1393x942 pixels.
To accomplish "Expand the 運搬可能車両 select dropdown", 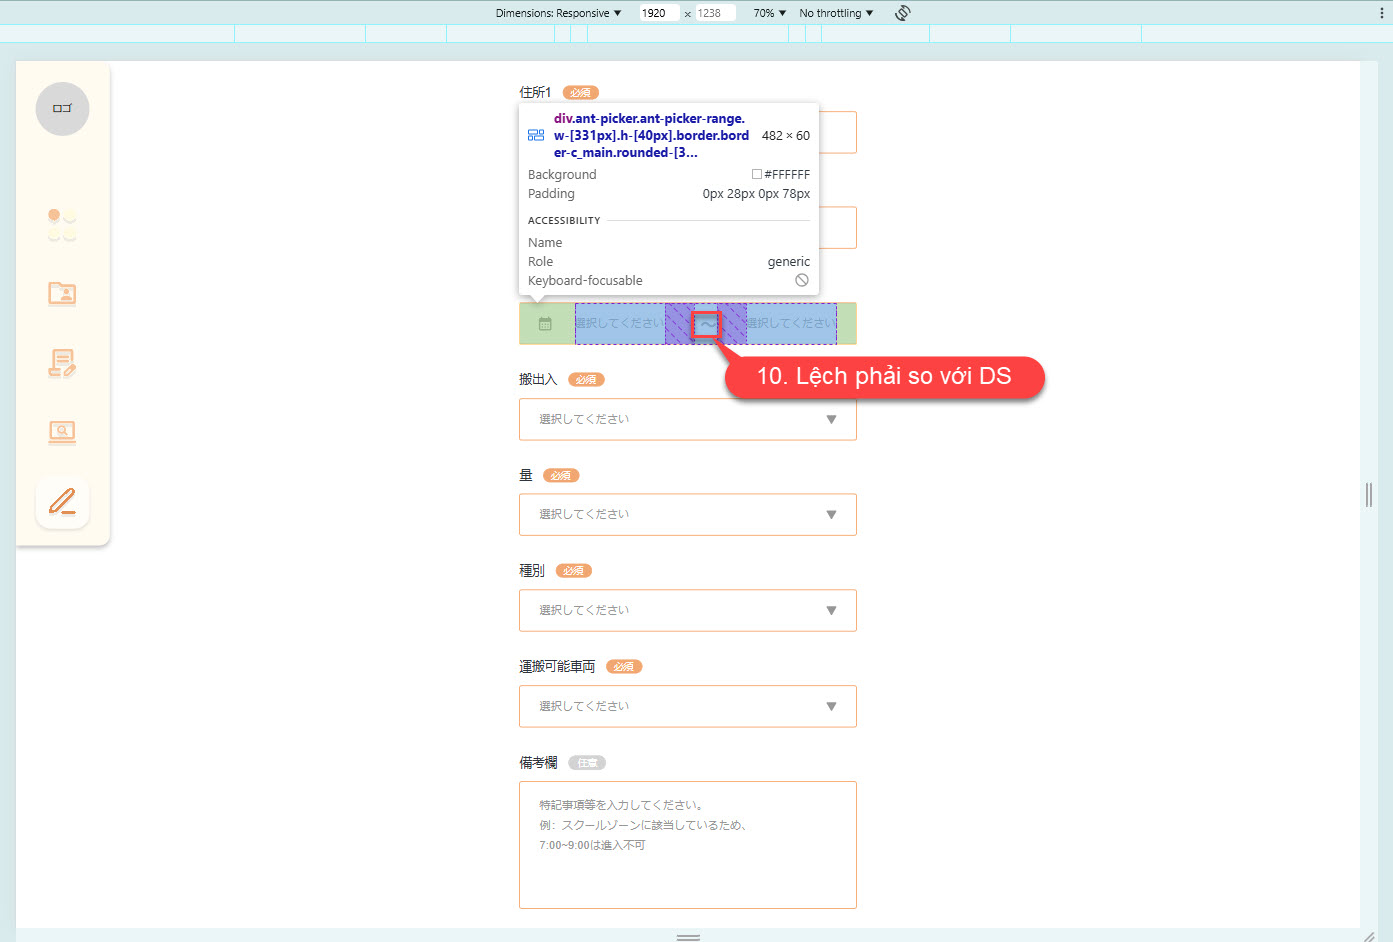I will (x=687, y=706).
